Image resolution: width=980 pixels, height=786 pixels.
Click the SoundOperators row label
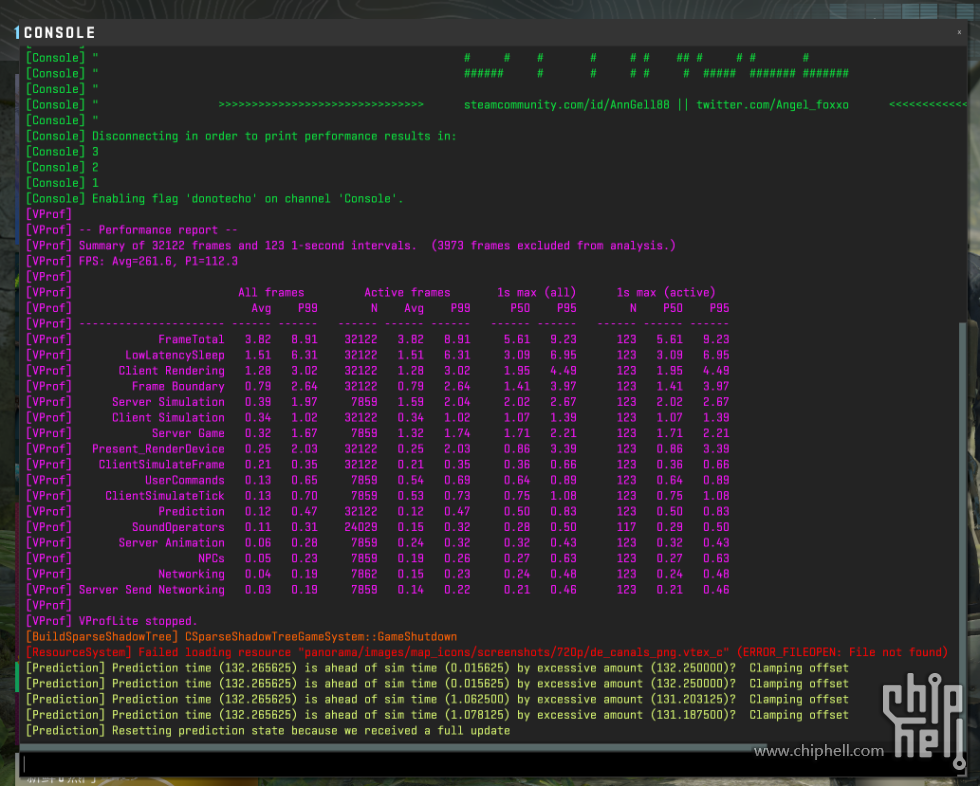coord(178,527)
